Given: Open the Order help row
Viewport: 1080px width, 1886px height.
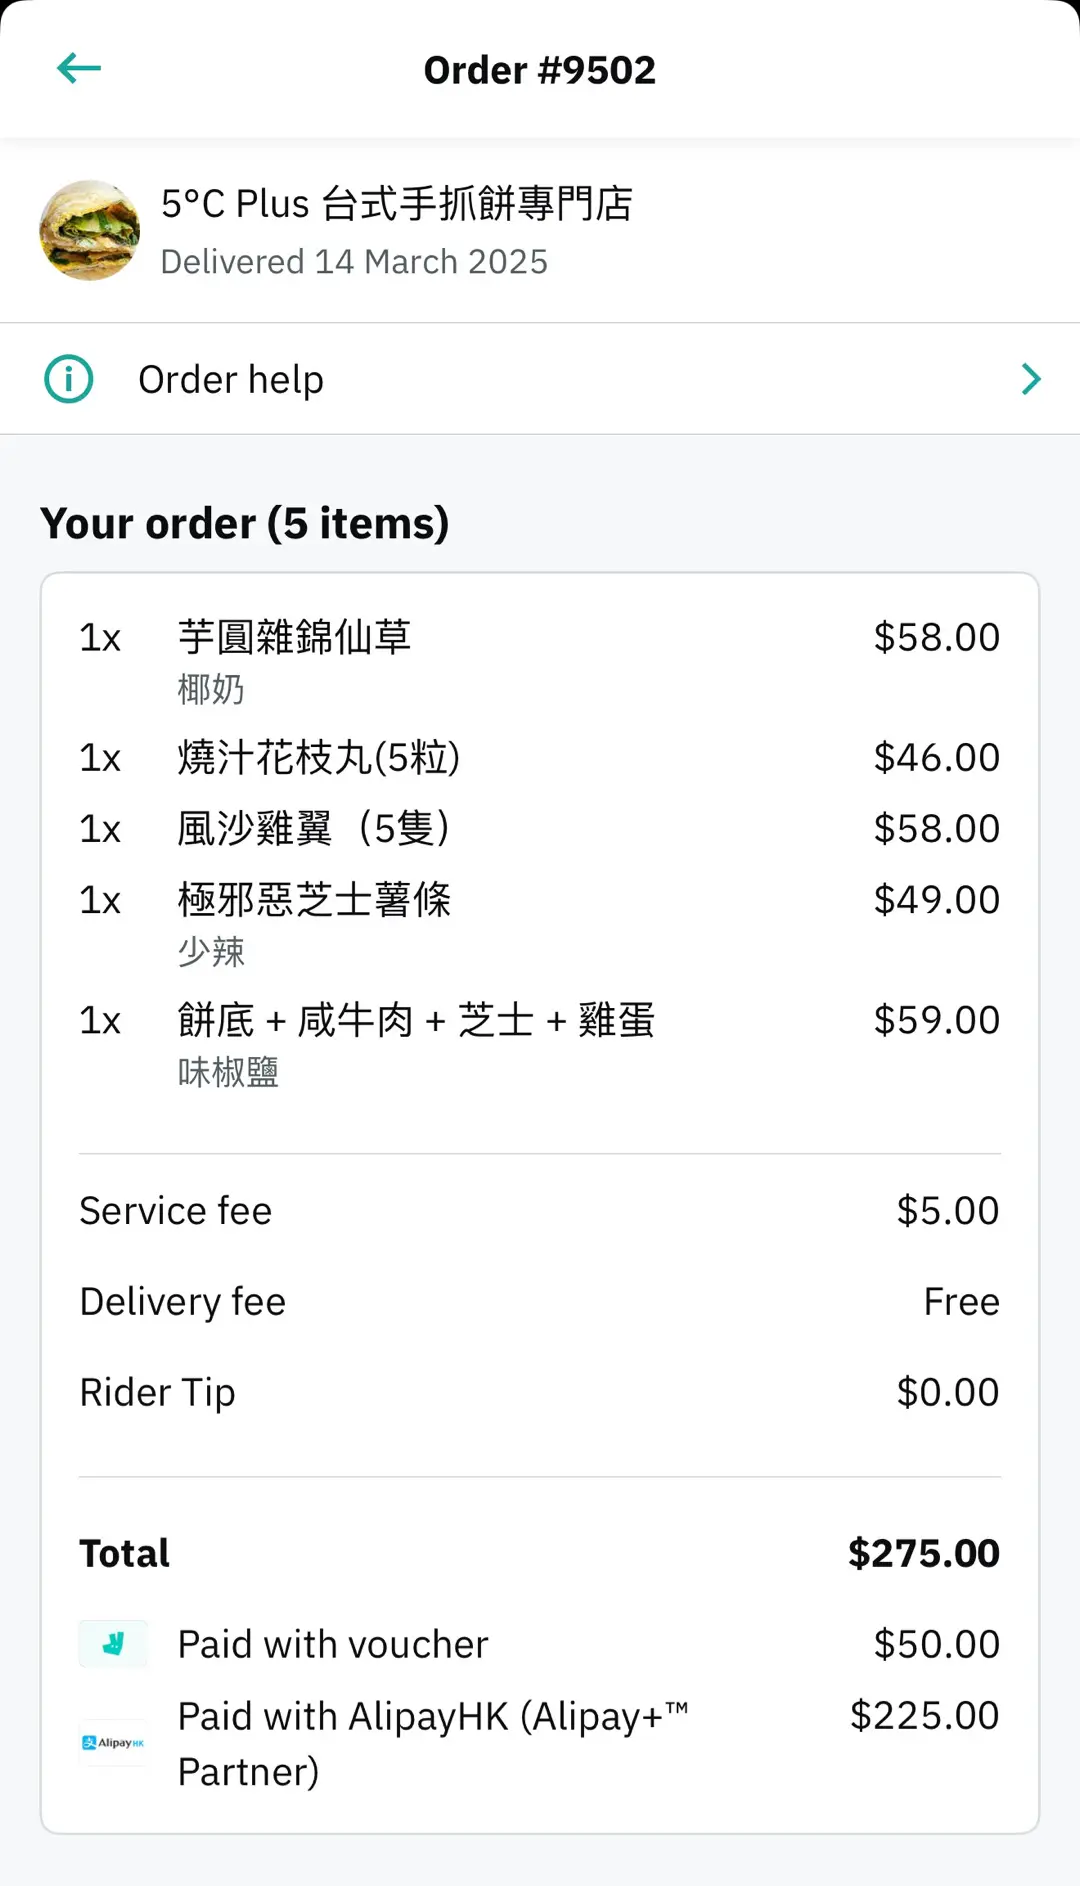Looking at the screenshot, I should [x=540, y=379].
